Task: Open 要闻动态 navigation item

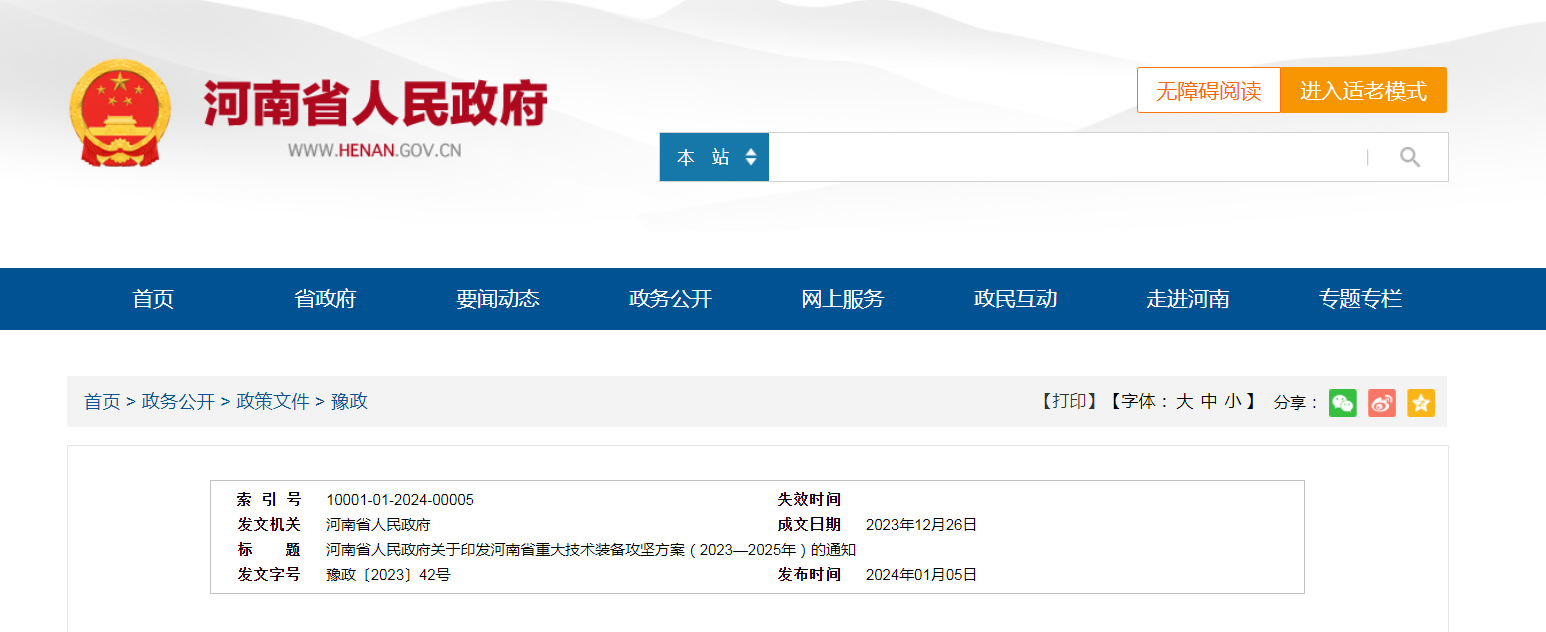Action: coord(498,299)
